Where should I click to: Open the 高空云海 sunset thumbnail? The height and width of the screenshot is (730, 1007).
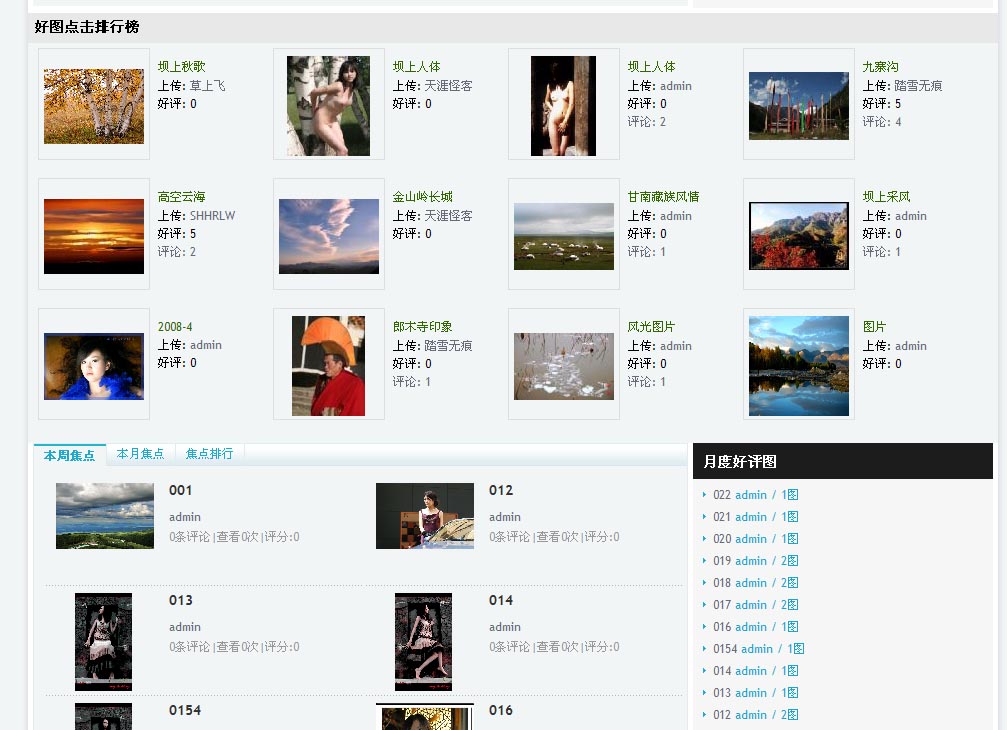click(94, 236)
